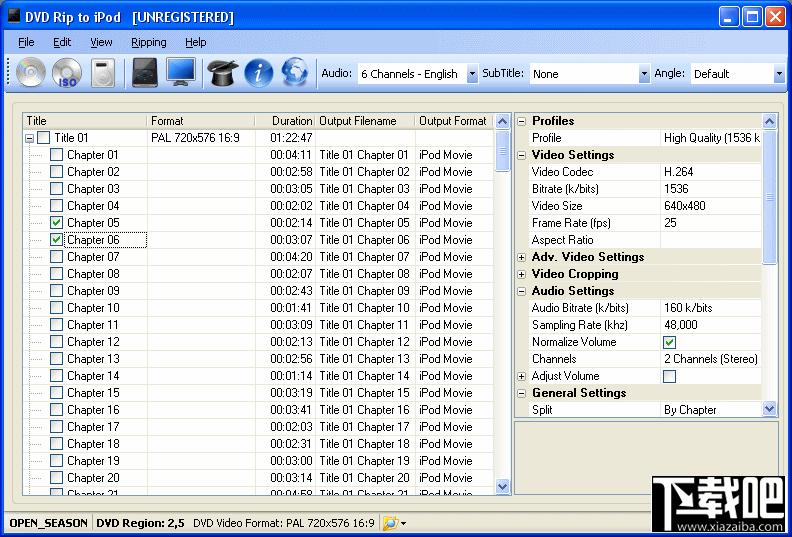Open DVD disc from the toolbar
This screenshot has width=792, height=537.
tap(31, 72)
